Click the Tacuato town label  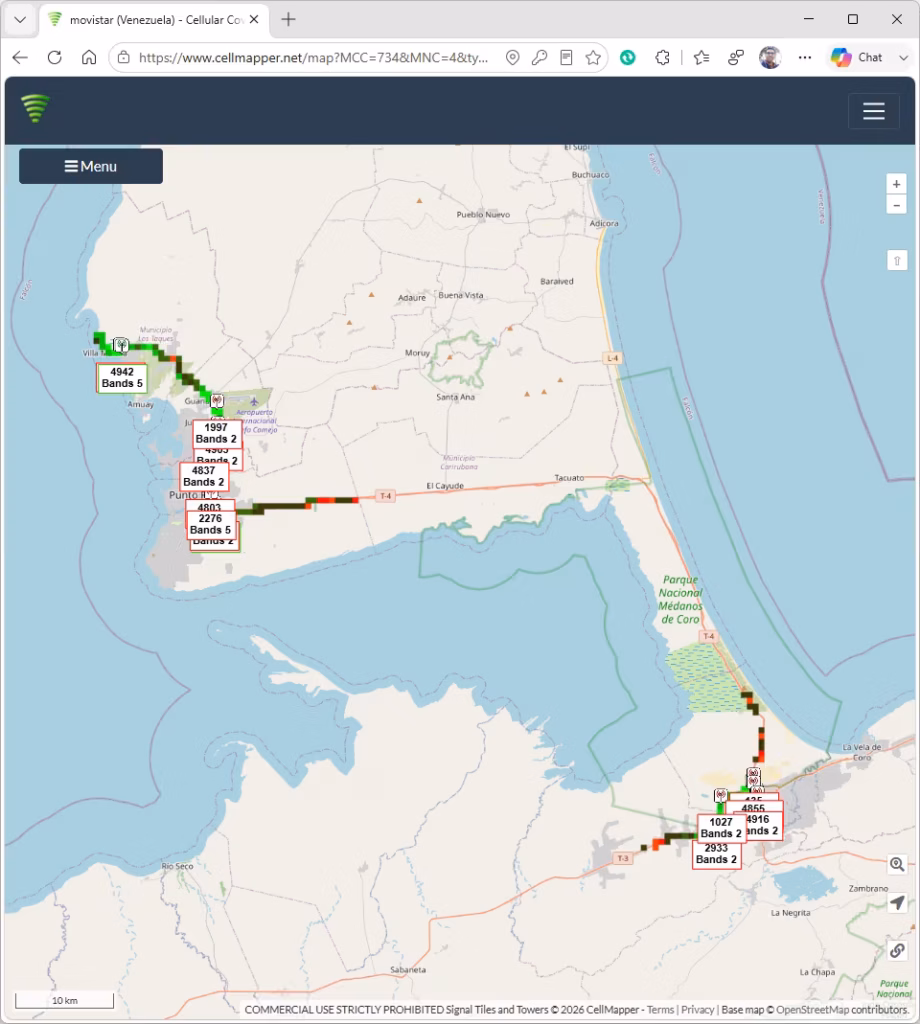569,478
